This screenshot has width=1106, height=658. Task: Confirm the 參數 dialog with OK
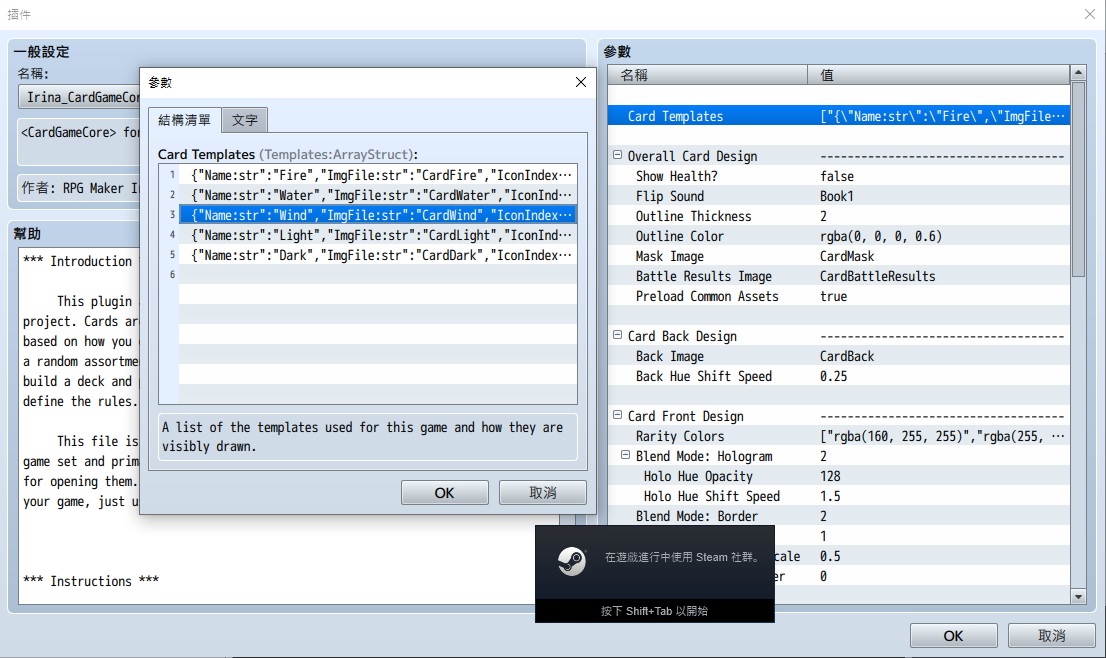pyautogui.click(x=444, y=493)
